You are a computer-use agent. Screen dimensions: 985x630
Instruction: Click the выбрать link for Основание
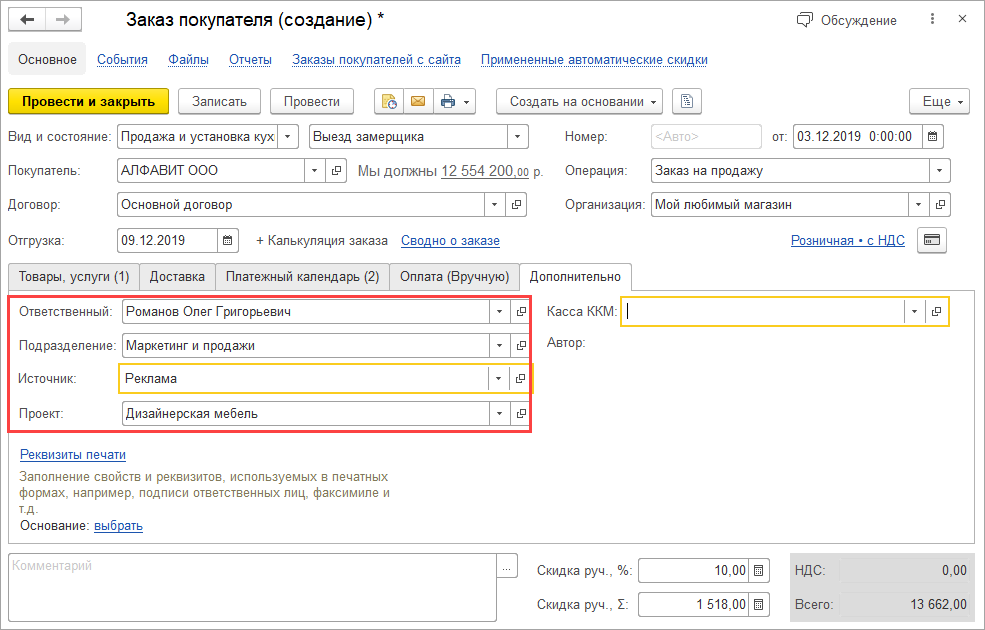[119, 526]
